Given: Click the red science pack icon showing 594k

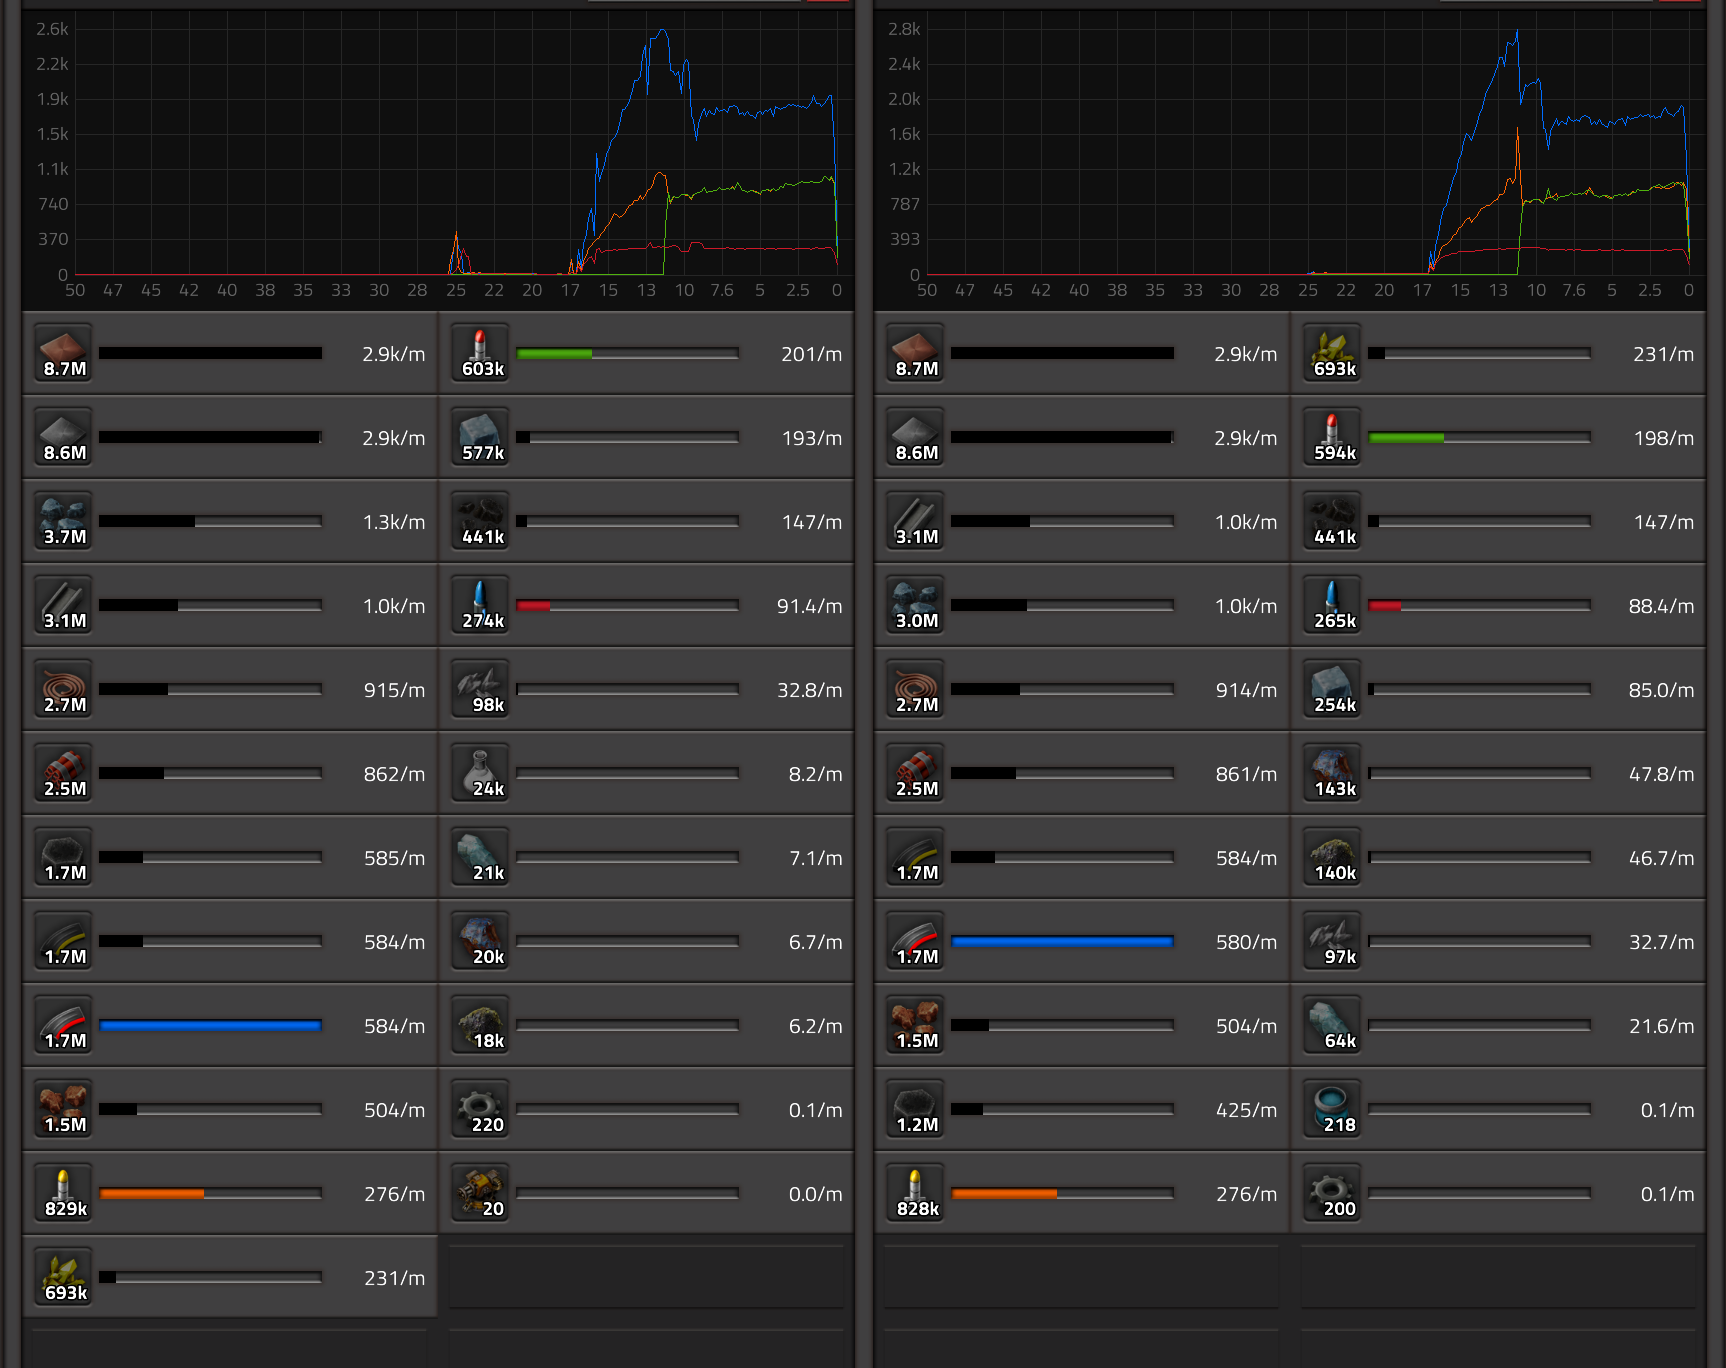Looking at the screenshot, I should tap(1333, 437).
